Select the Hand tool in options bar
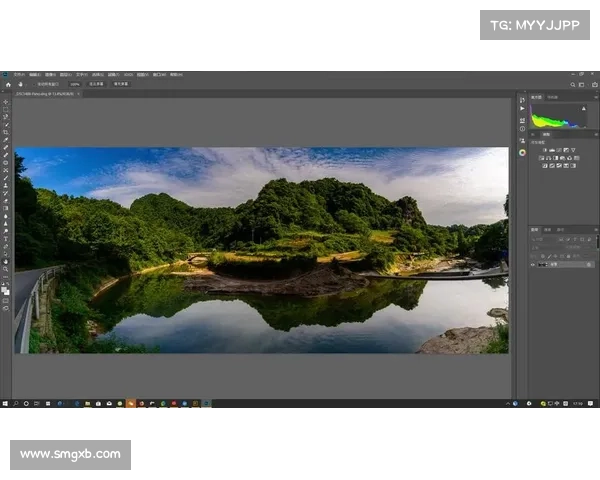This screenshot has height=480, width=600. (18, 84)
